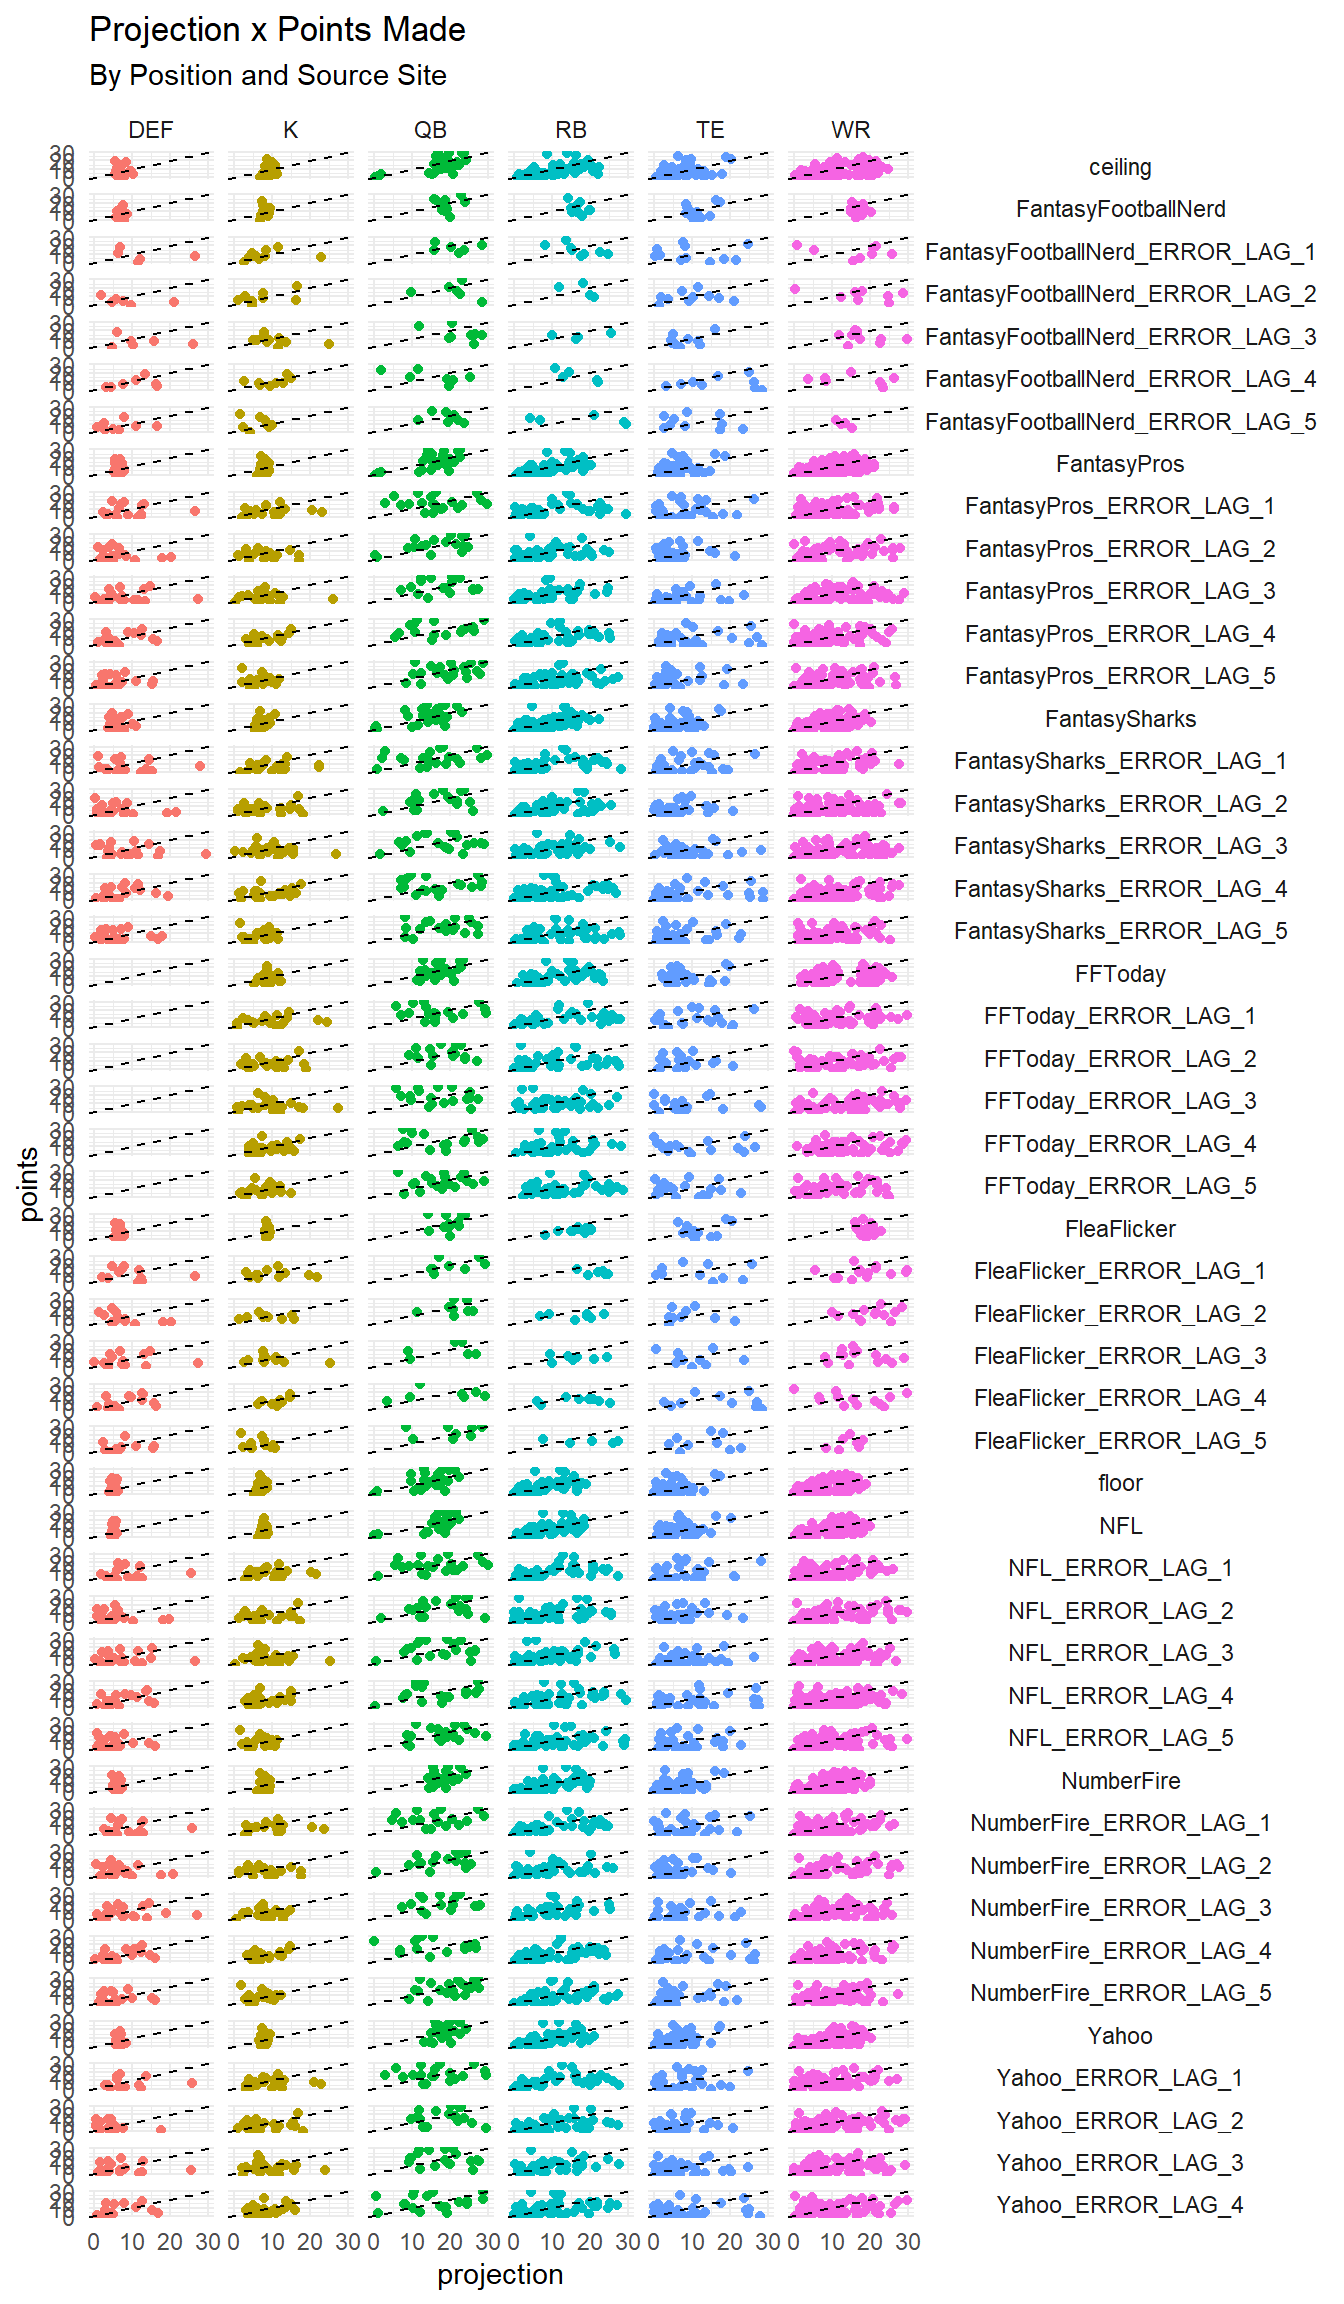The height and width of the screenshot is (2304, 1344).
Task: Click the 'NFL' row label
Action: tap(1120, 1526)
